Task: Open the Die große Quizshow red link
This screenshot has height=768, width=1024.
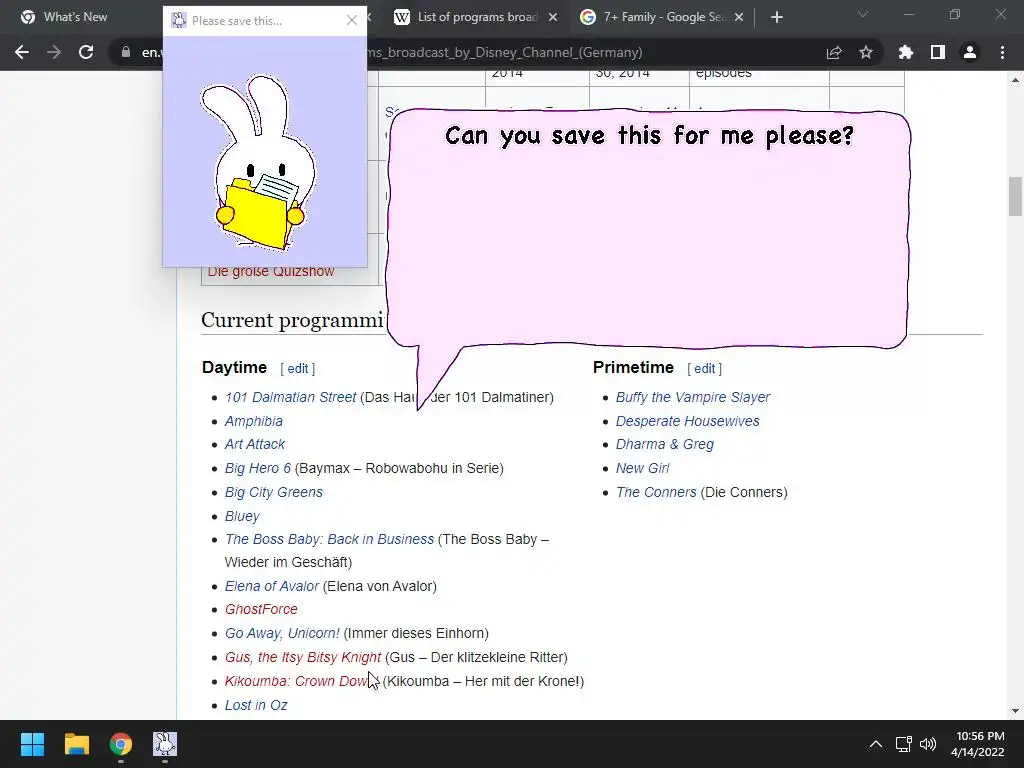Action: coord(270,272)
